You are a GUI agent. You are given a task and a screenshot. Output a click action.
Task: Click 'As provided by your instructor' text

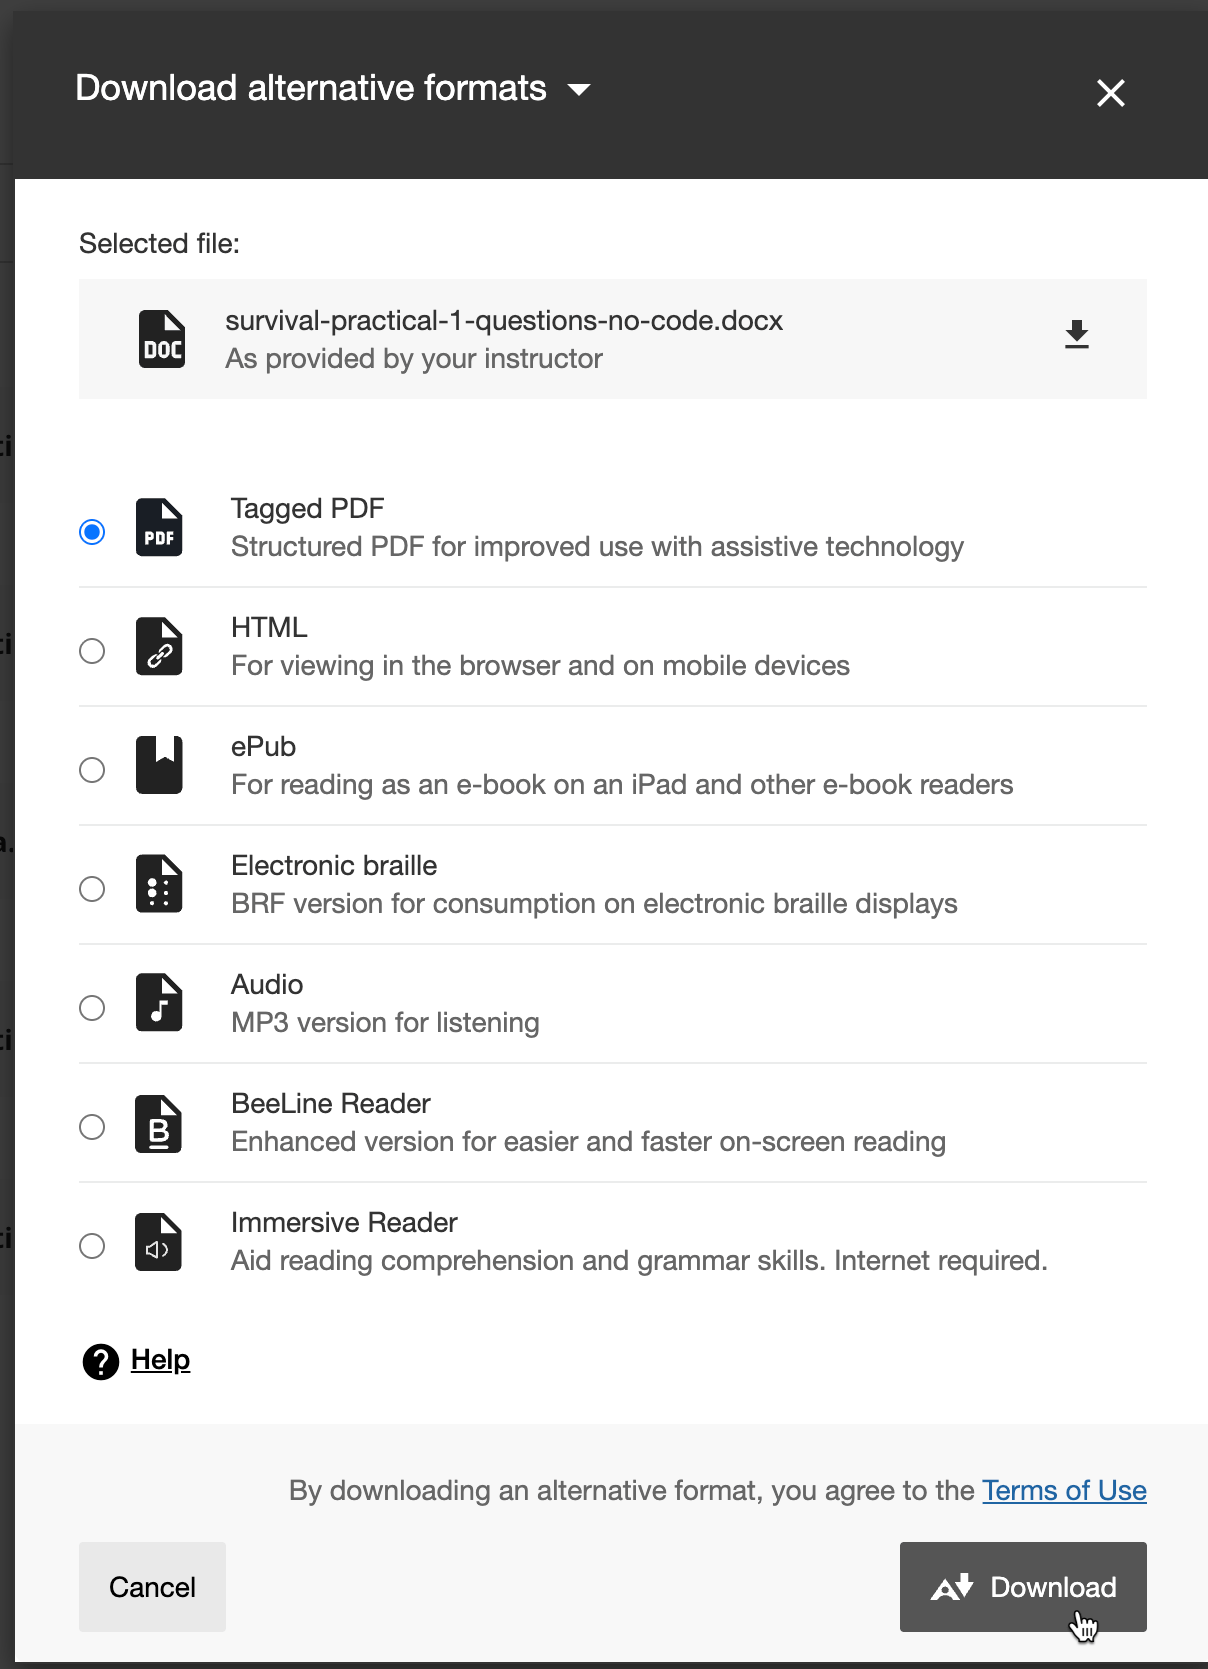click(414, 359)
